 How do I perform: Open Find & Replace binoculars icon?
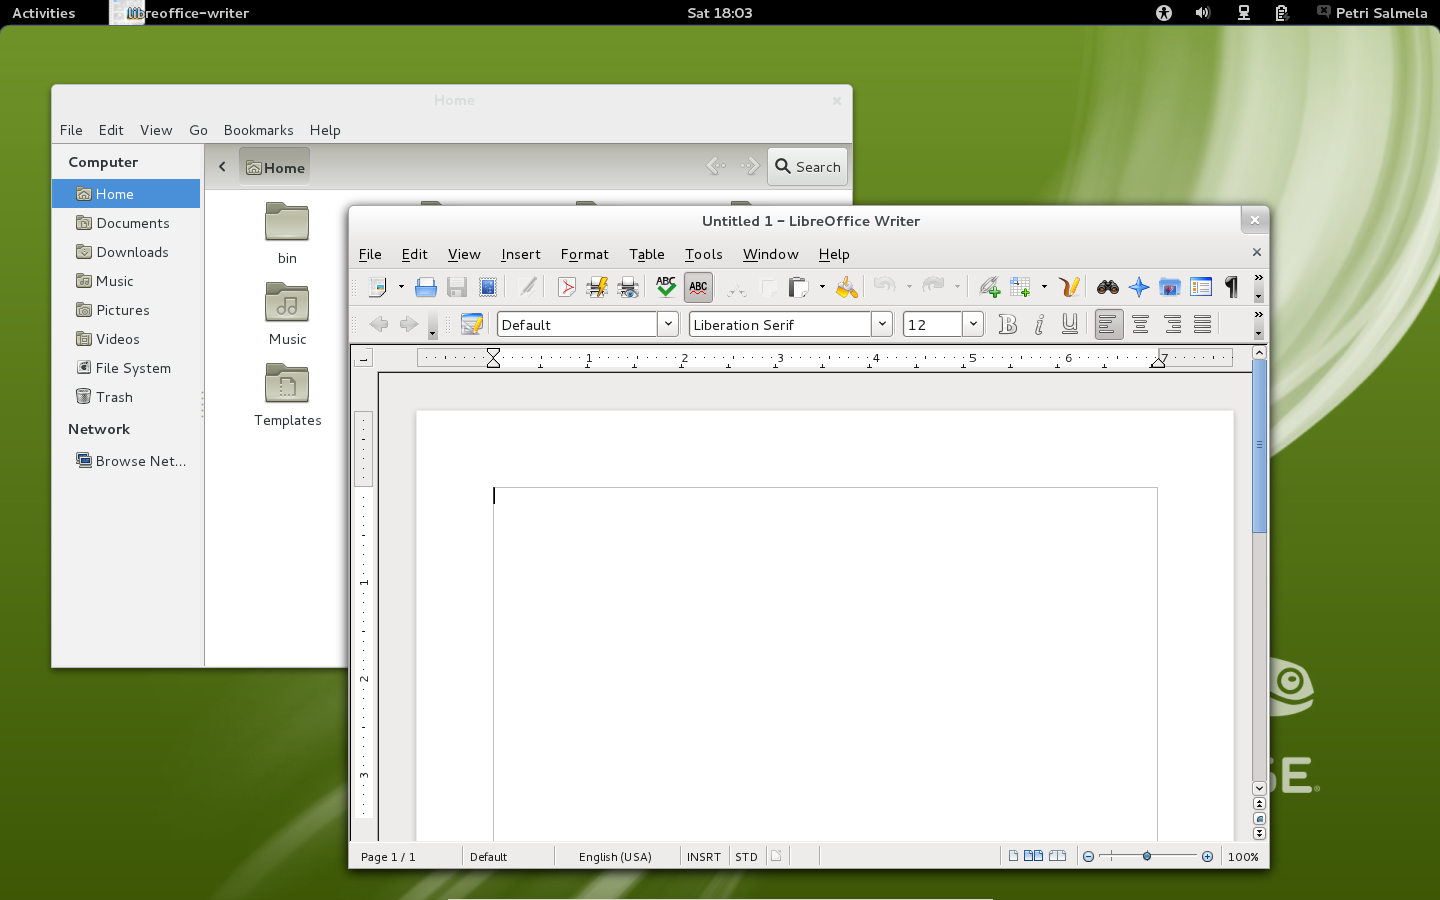tap(1107, 288)
